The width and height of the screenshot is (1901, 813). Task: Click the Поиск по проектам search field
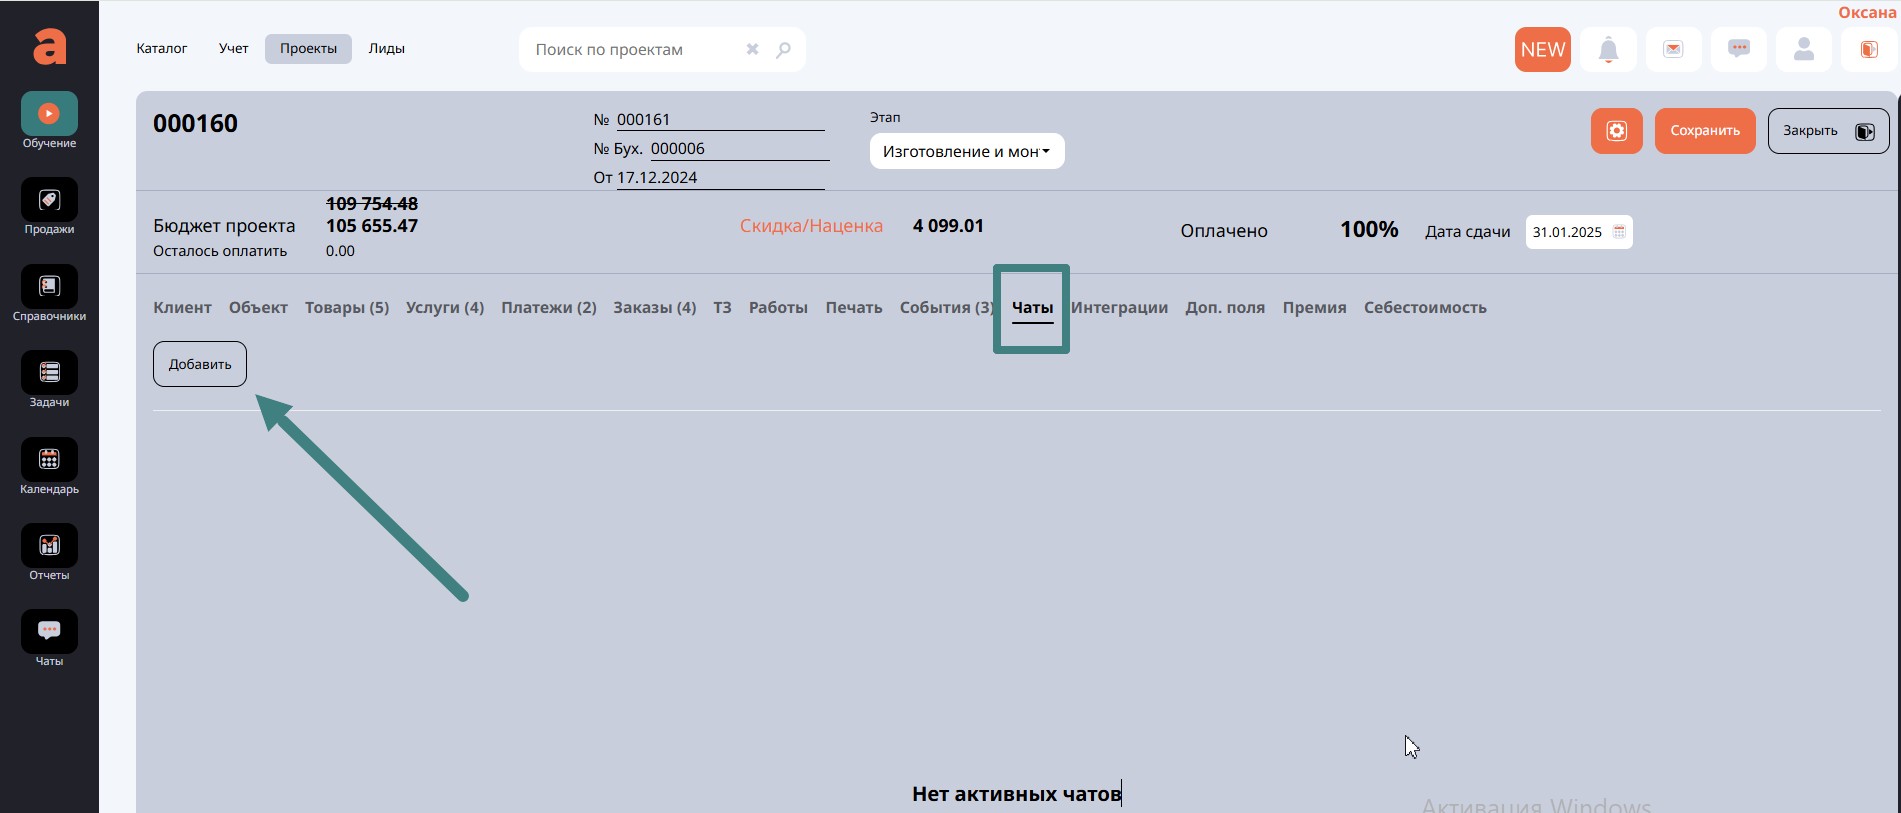tap(635, 50)
